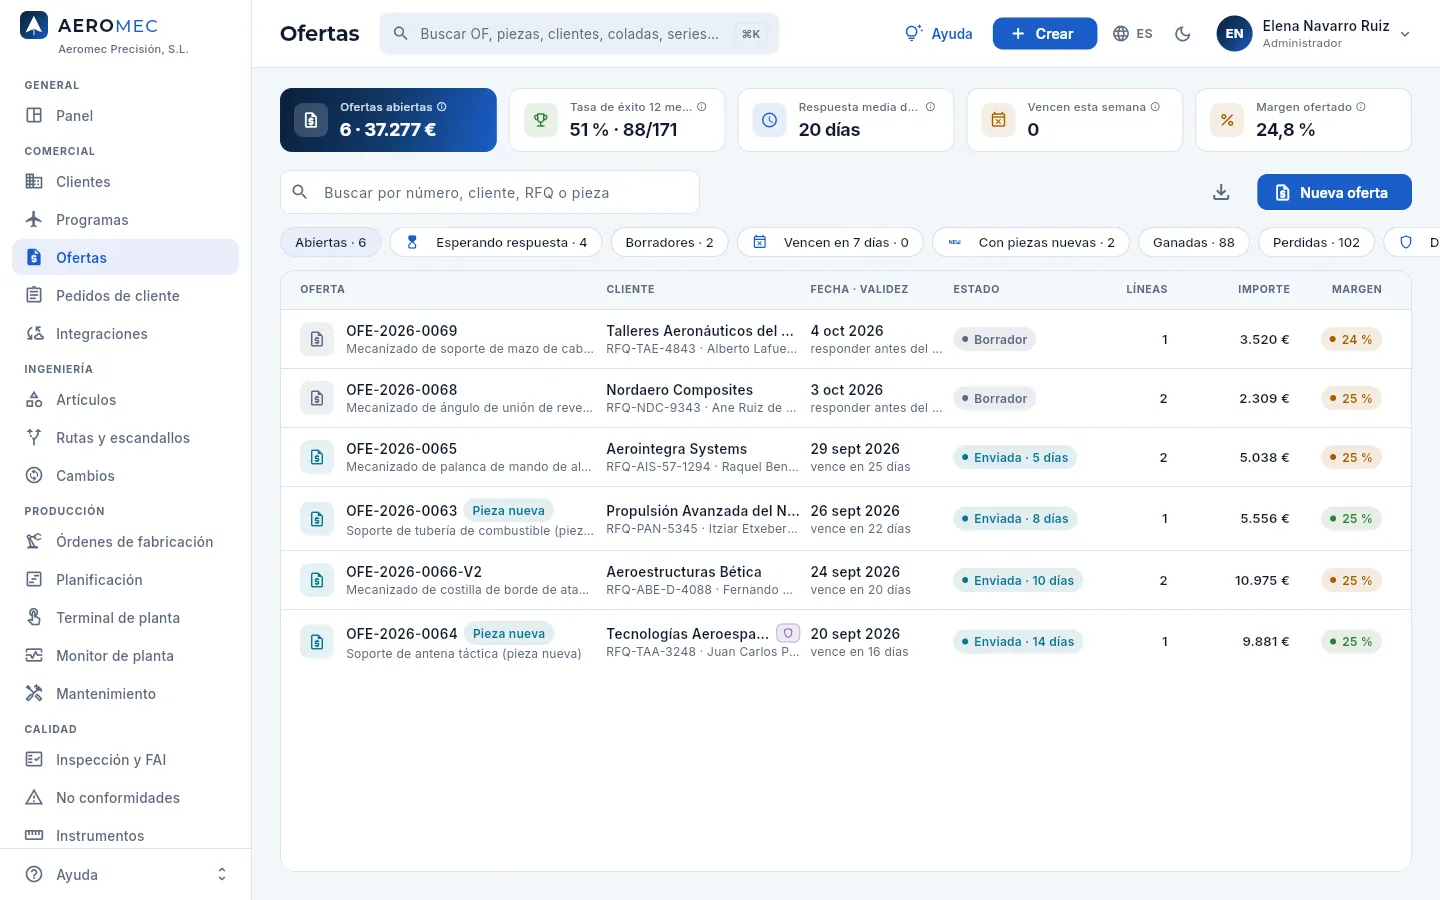Viewport: 1440px width, 900px height.
Task: Open Instrumentos in the sidebar
Action: pos(125,836)
